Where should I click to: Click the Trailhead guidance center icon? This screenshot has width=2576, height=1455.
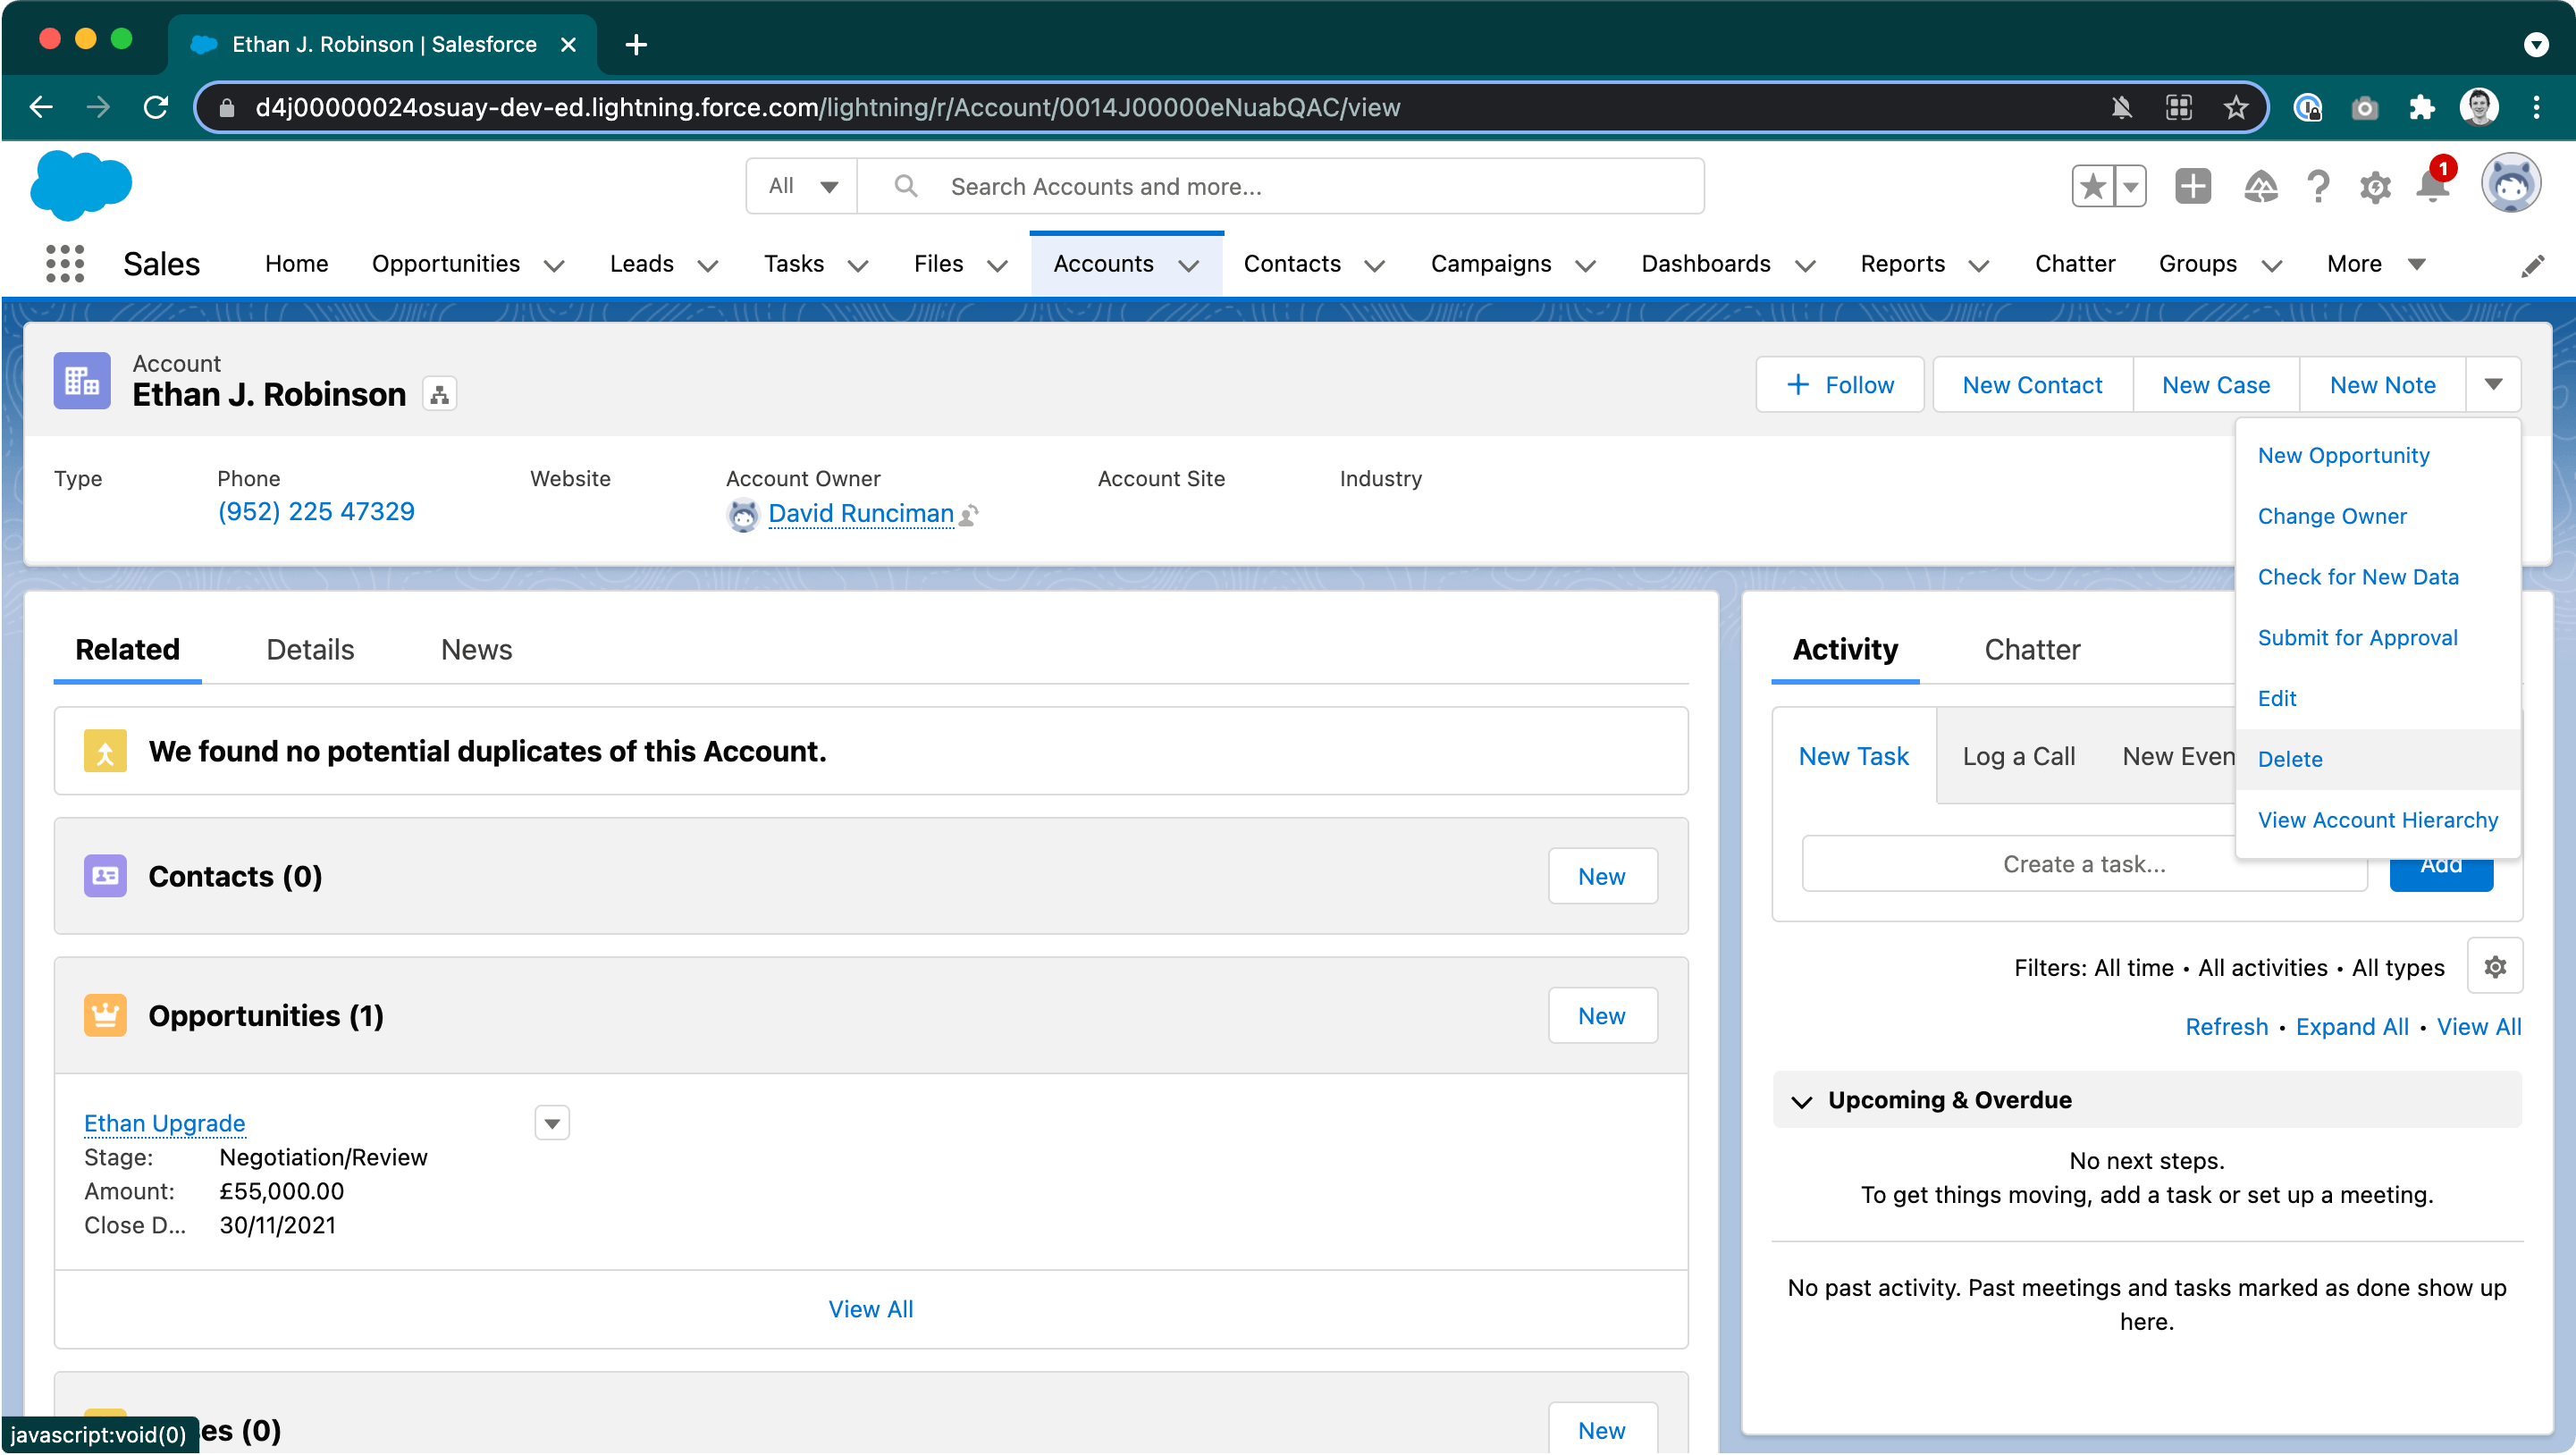2260,187
